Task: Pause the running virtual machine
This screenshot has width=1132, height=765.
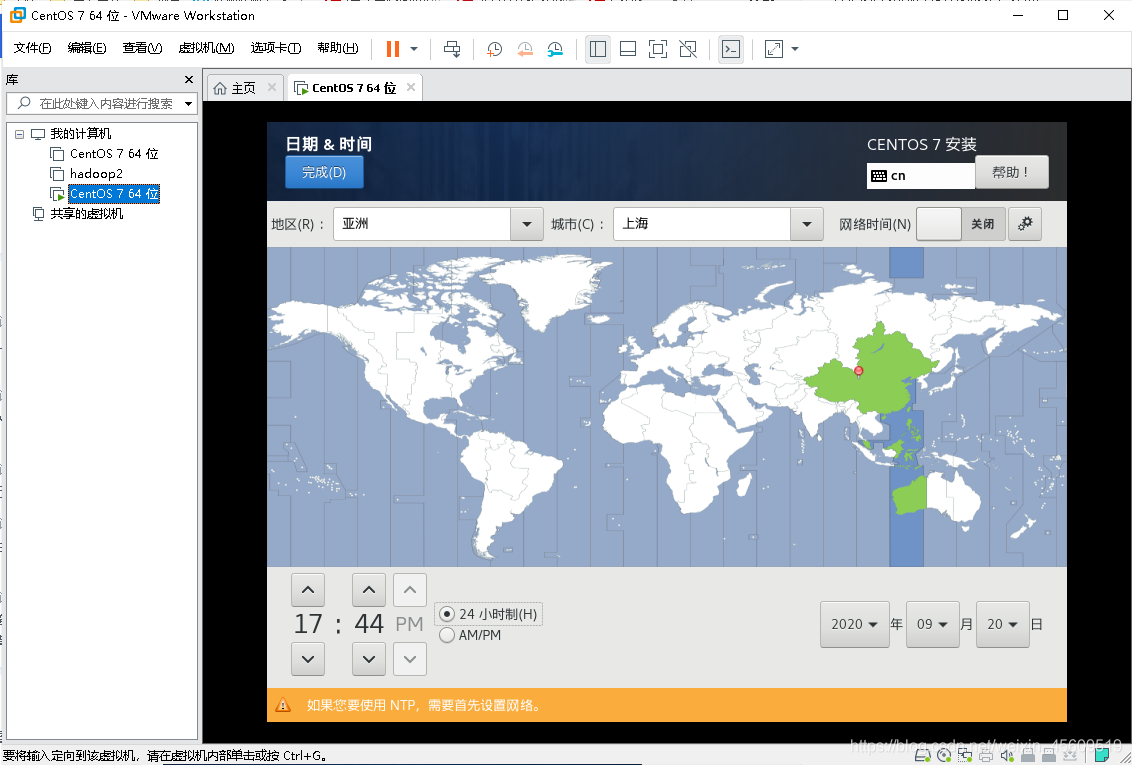Action: (393, 49)
